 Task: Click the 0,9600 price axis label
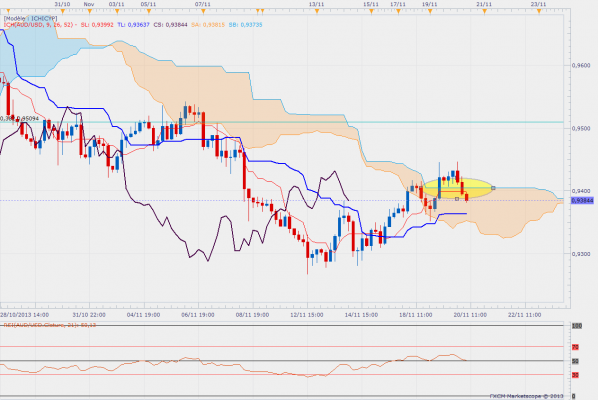click(581, 66)
